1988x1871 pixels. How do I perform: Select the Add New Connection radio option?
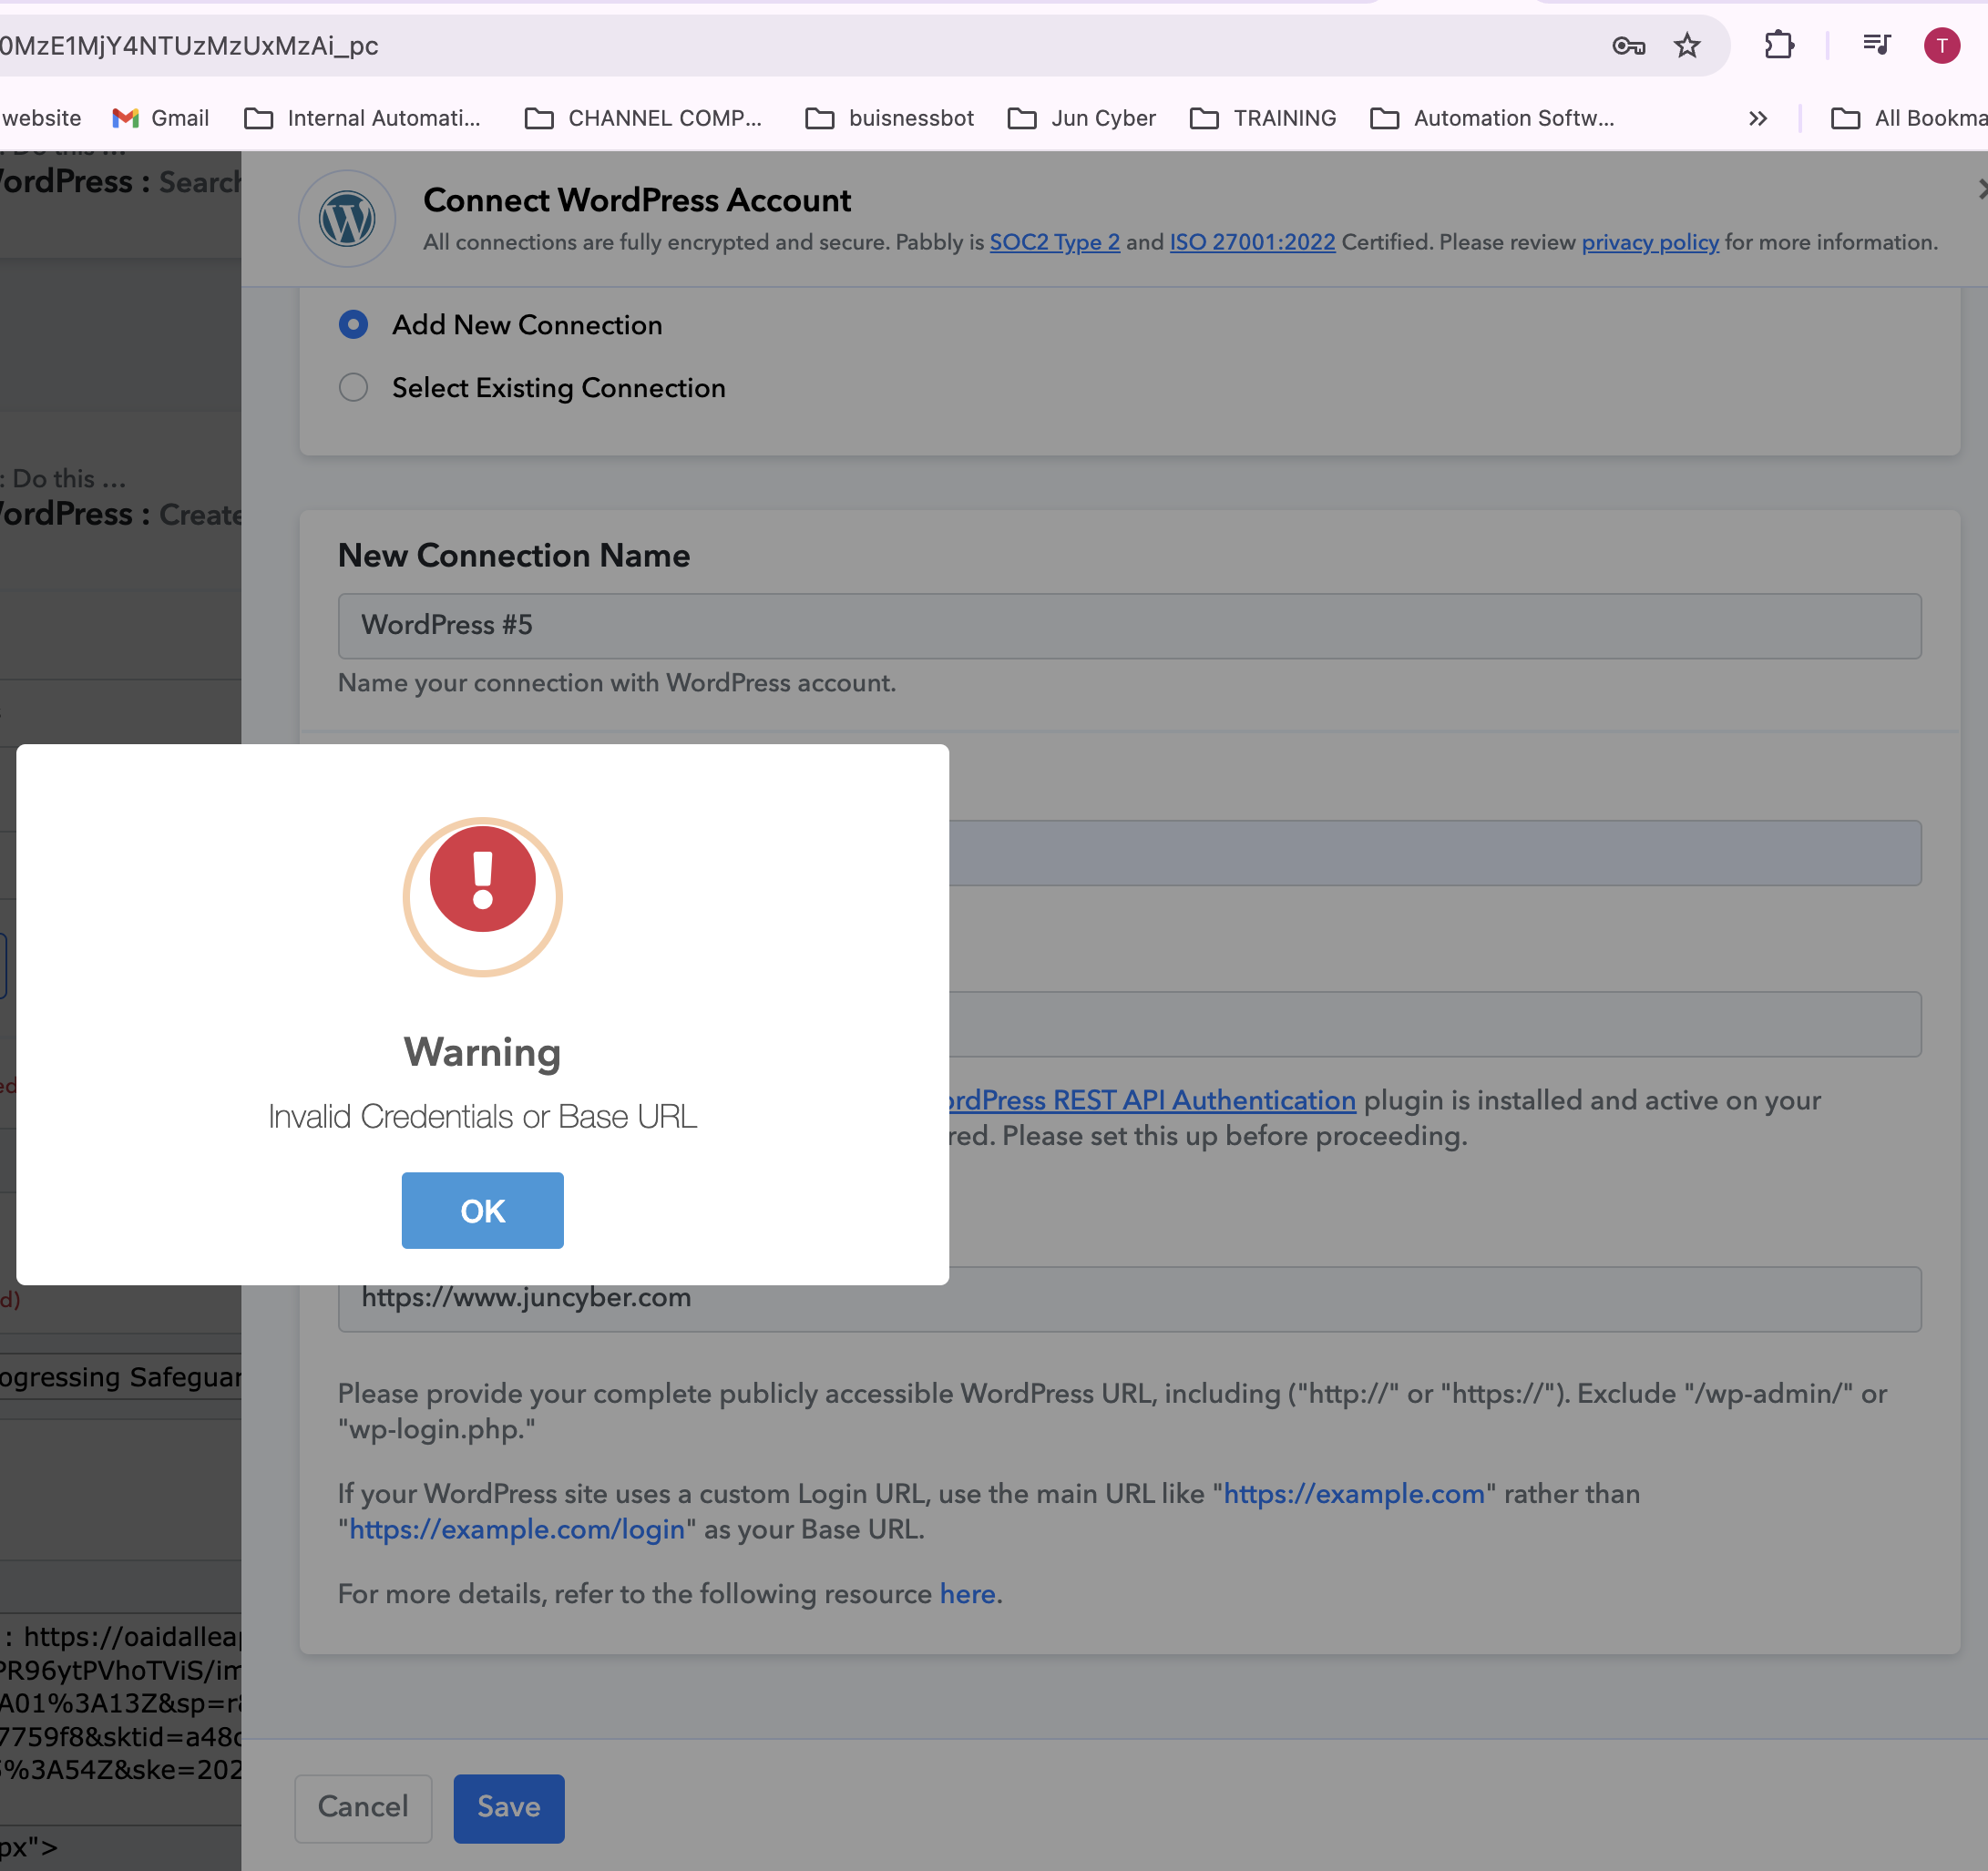pyautogui.click(x=353, y=324)
